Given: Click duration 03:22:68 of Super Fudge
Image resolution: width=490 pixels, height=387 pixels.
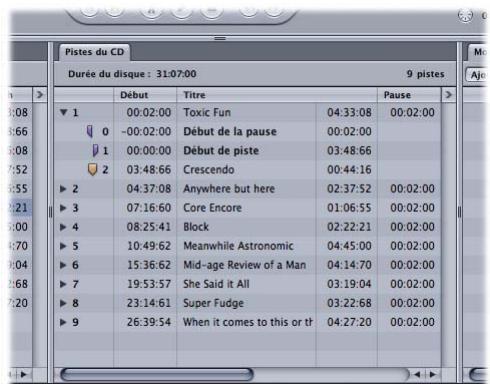Looking at the screenshot, I should (x=349, y=303).
